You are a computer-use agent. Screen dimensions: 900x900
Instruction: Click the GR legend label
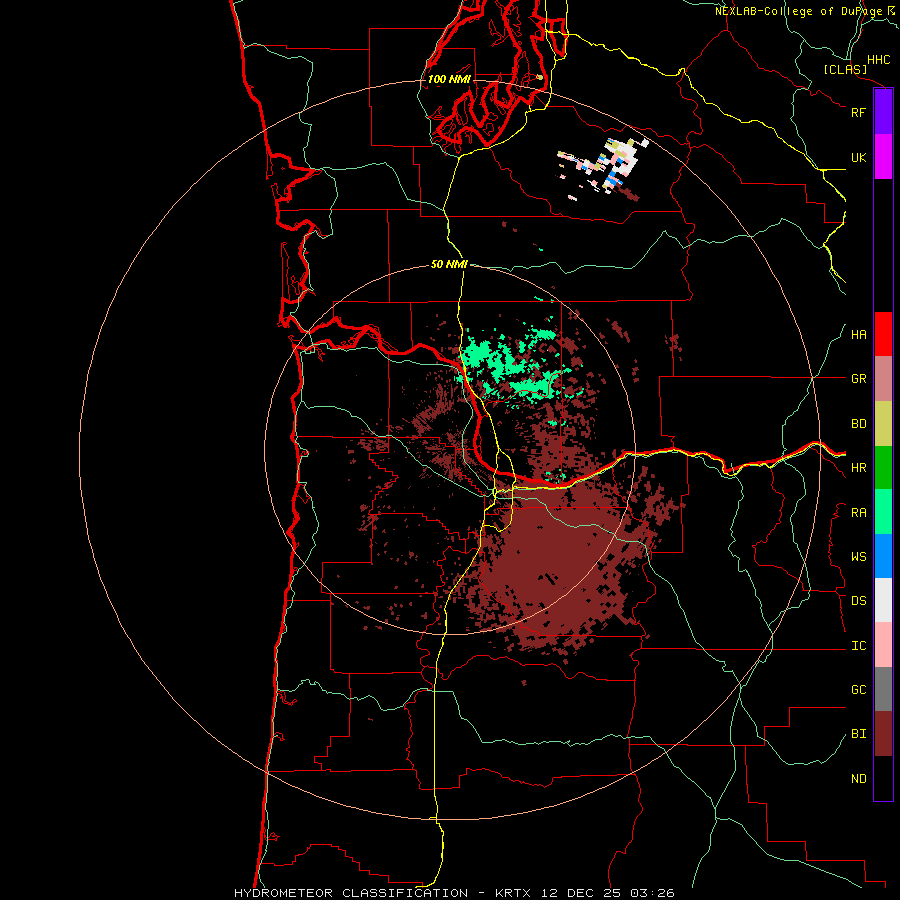pos(858,379)
